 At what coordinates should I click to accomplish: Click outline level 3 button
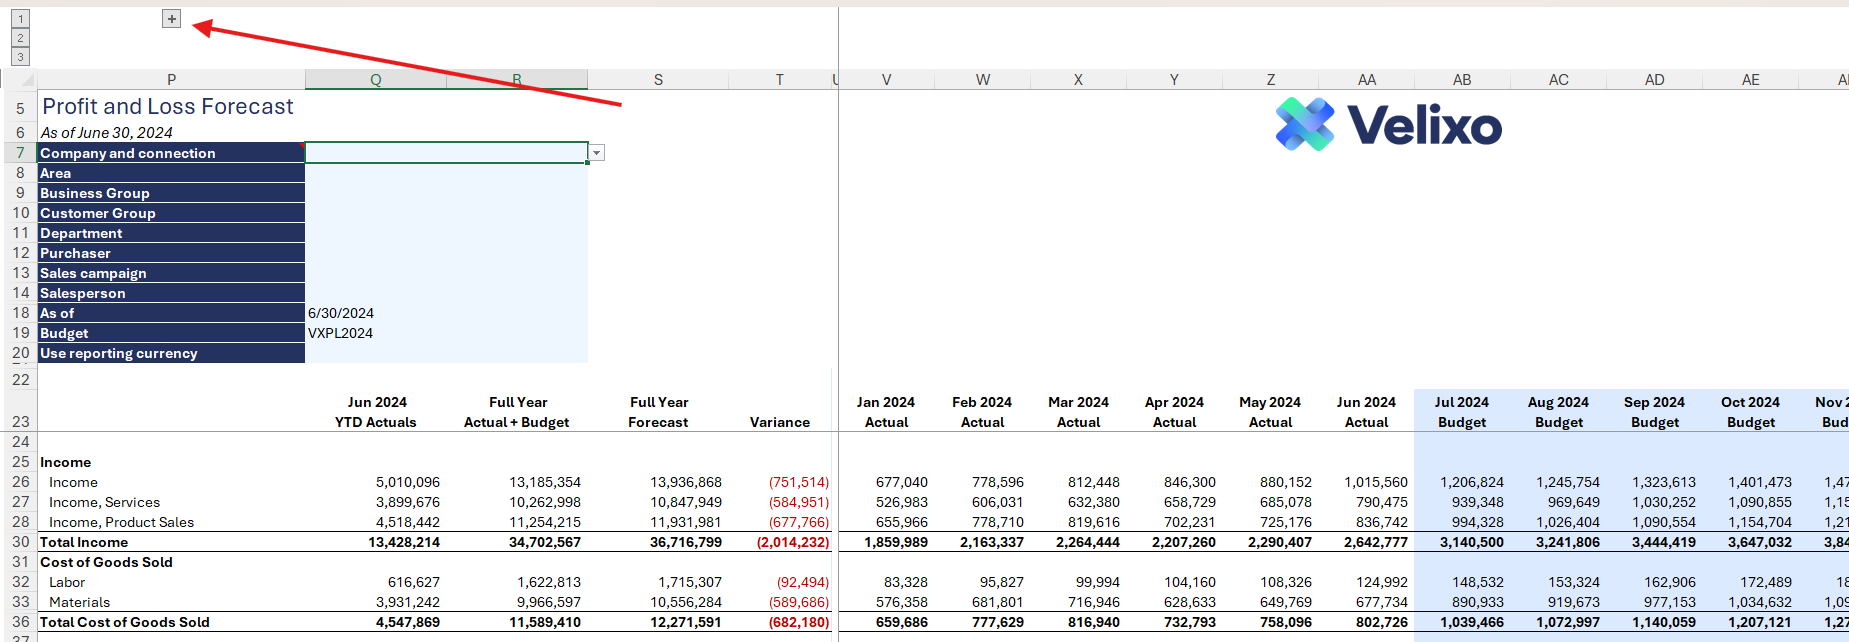point(20,57)
